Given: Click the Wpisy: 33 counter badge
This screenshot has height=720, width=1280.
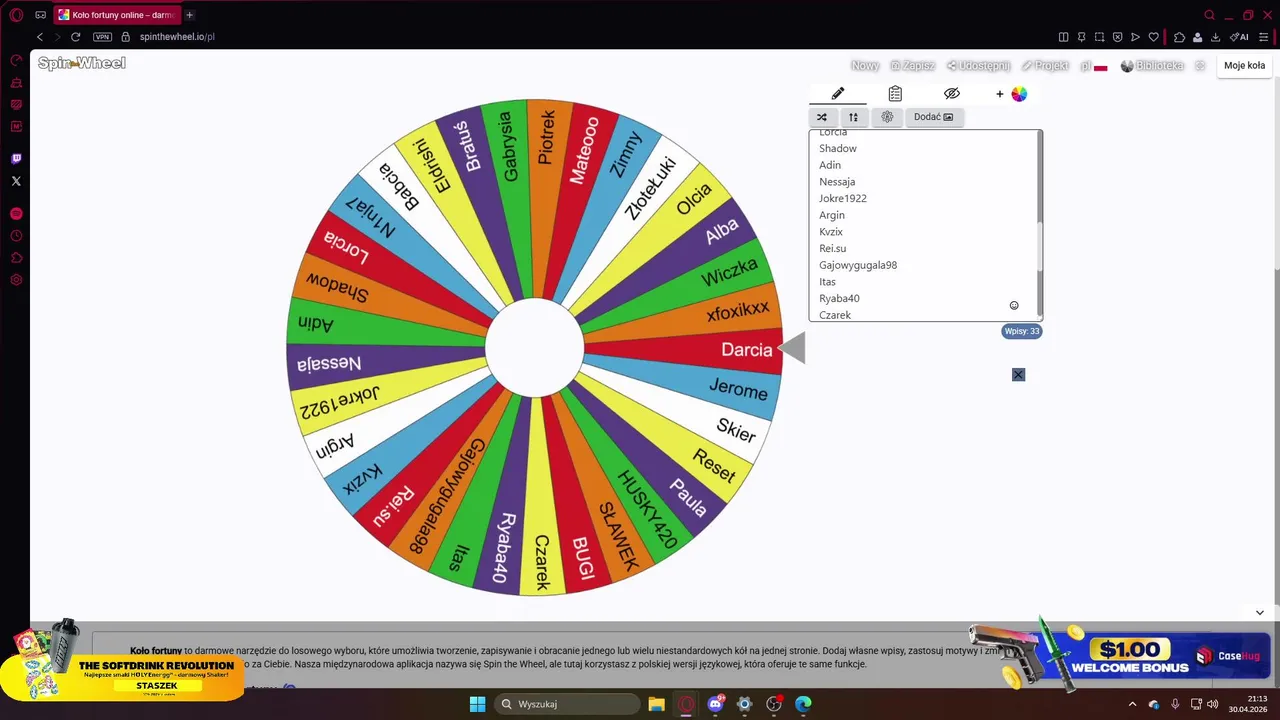Looking at the screenshot, I should pos(1022,331).
